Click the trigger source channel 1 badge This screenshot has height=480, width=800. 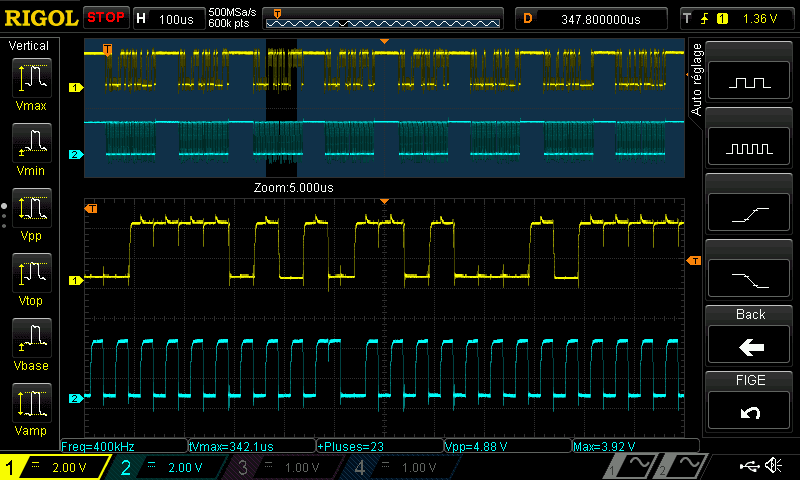[722, 19]
